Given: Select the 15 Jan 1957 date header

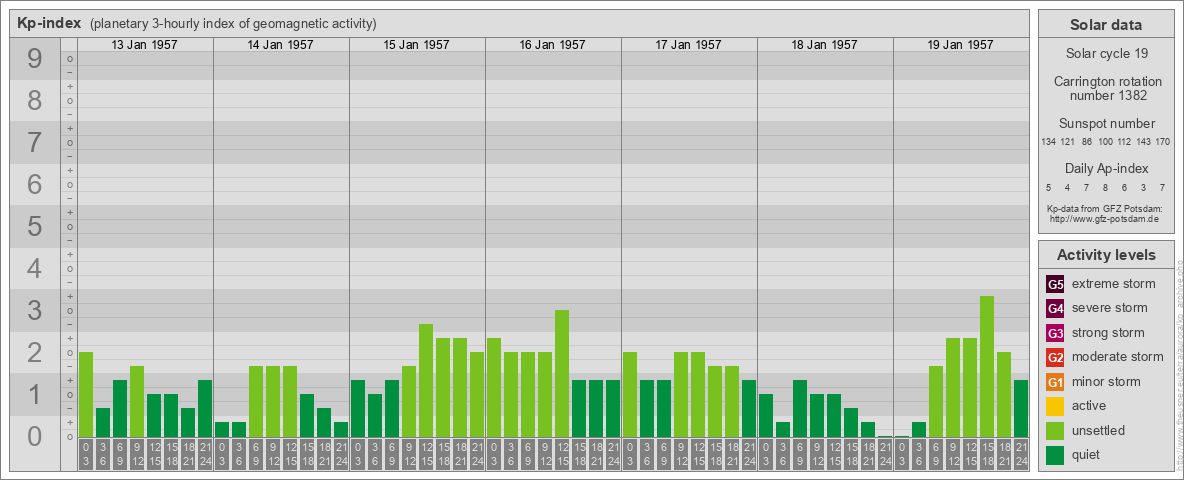Looking at the screenshot, I should 416,45.
